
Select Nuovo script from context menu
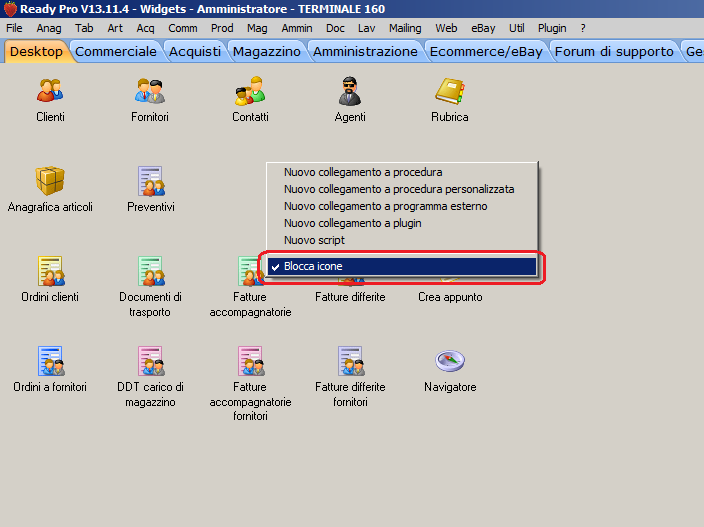[402, 240]
